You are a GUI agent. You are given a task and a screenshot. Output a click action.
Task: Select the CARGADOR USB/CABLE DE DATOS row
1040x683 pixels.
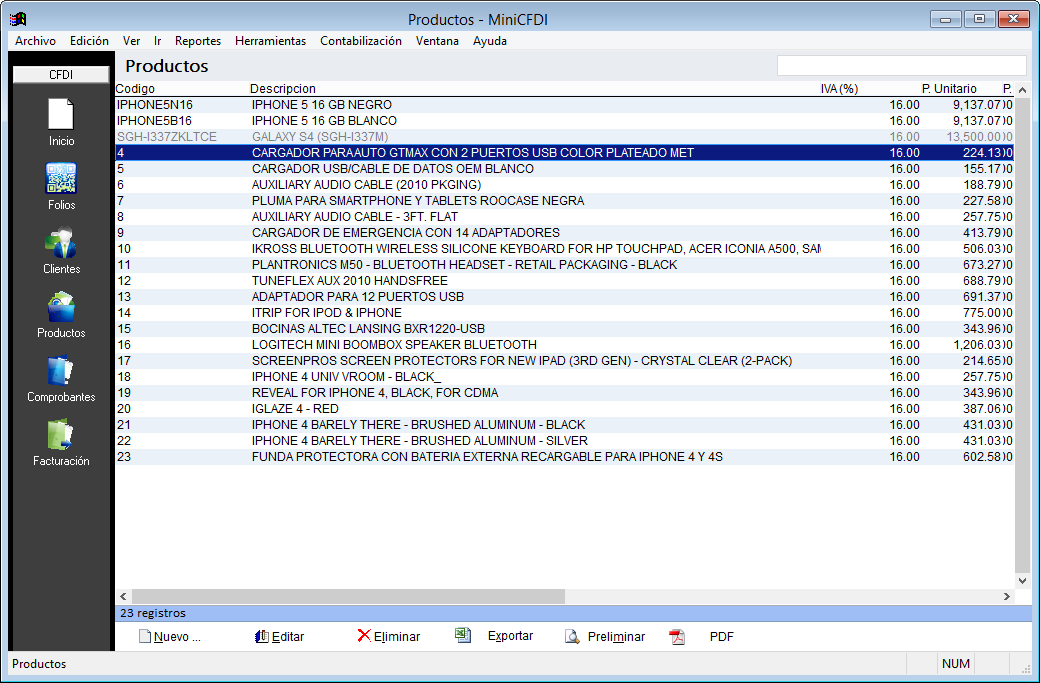[564, 168]
